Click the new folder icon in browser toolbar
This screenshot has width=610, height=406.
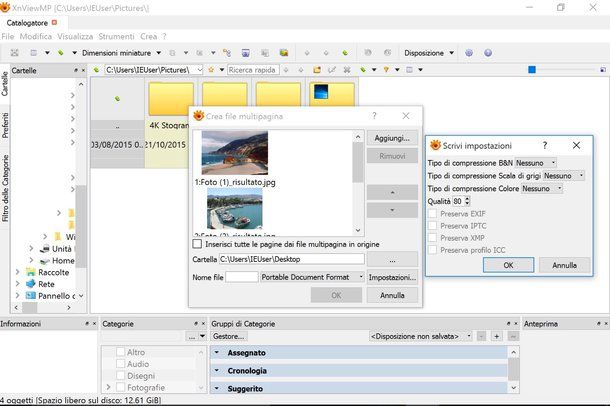317,70
